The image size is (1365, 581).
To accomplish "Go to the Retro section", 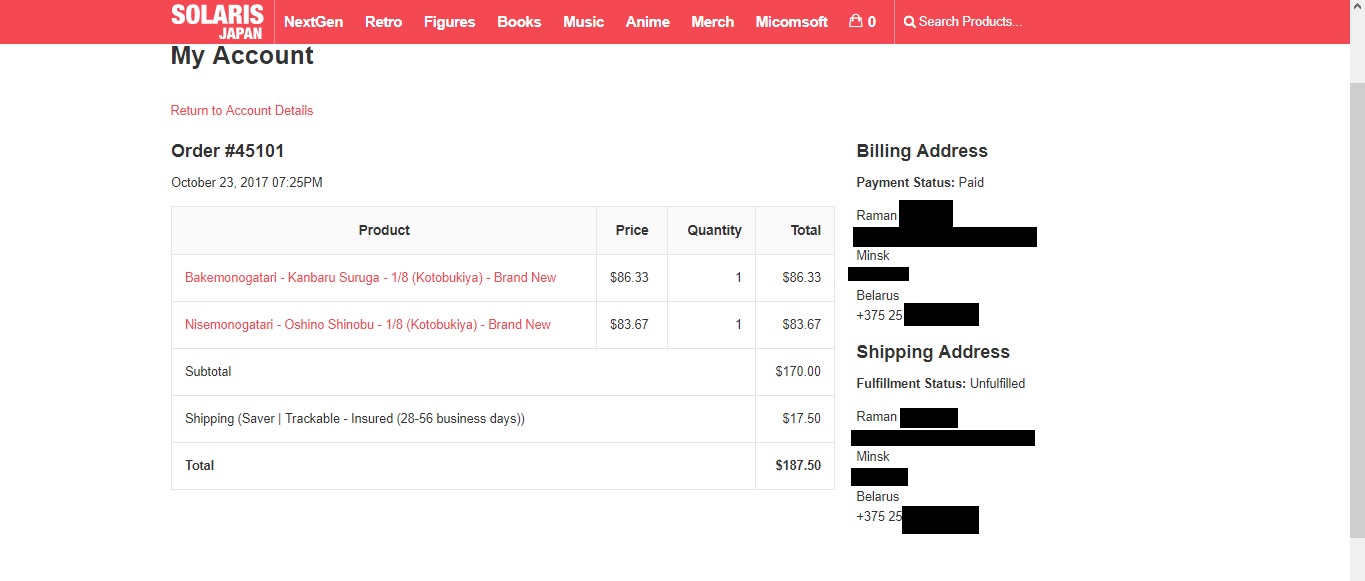I will (383, 22).
